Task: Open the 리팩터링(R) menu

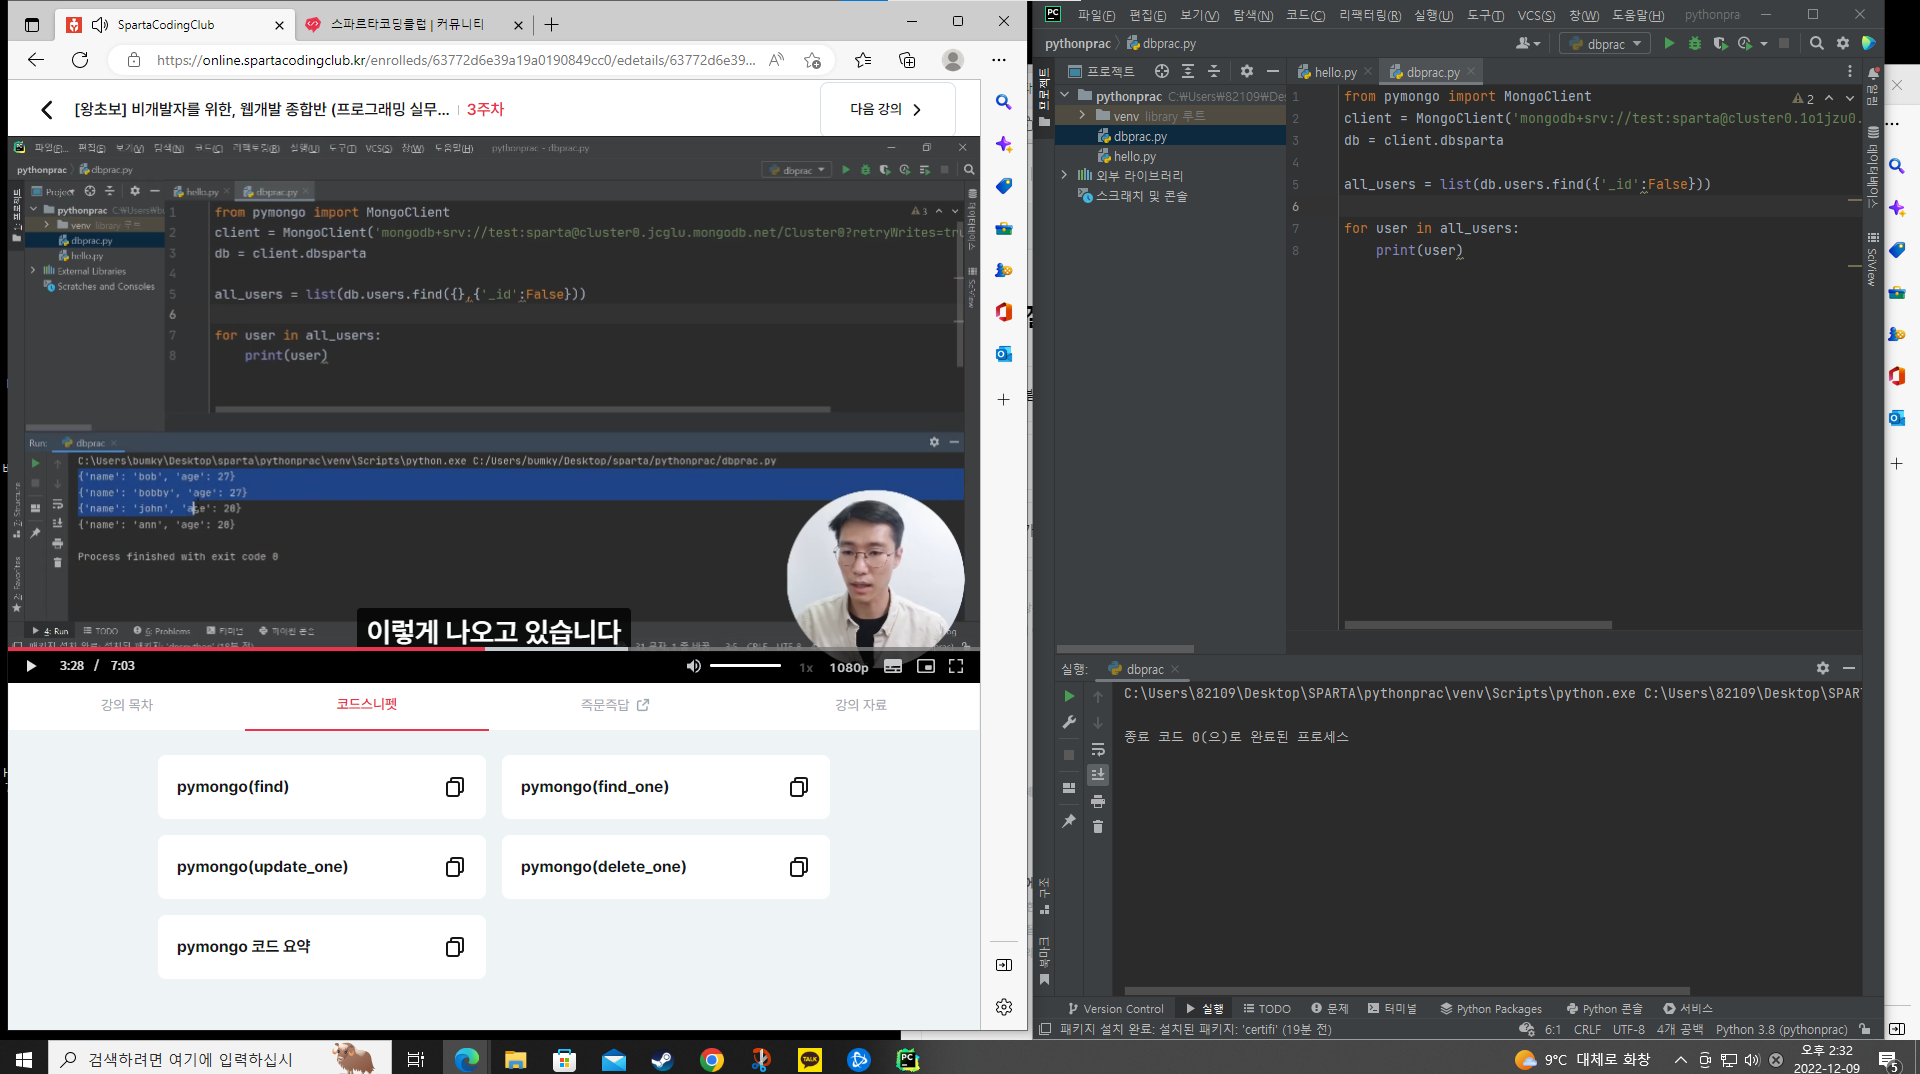Action: (x=1370, y=15)
